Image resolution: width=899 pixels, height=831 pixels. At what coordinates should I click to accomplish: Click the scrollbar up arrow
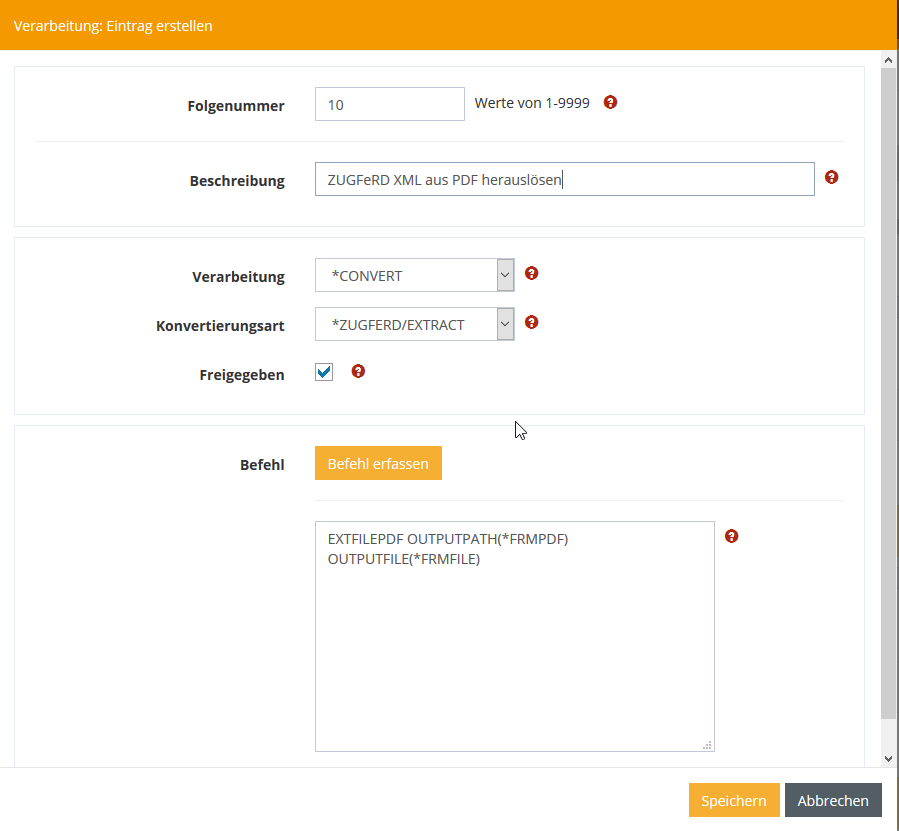click(x=889, y=61)
